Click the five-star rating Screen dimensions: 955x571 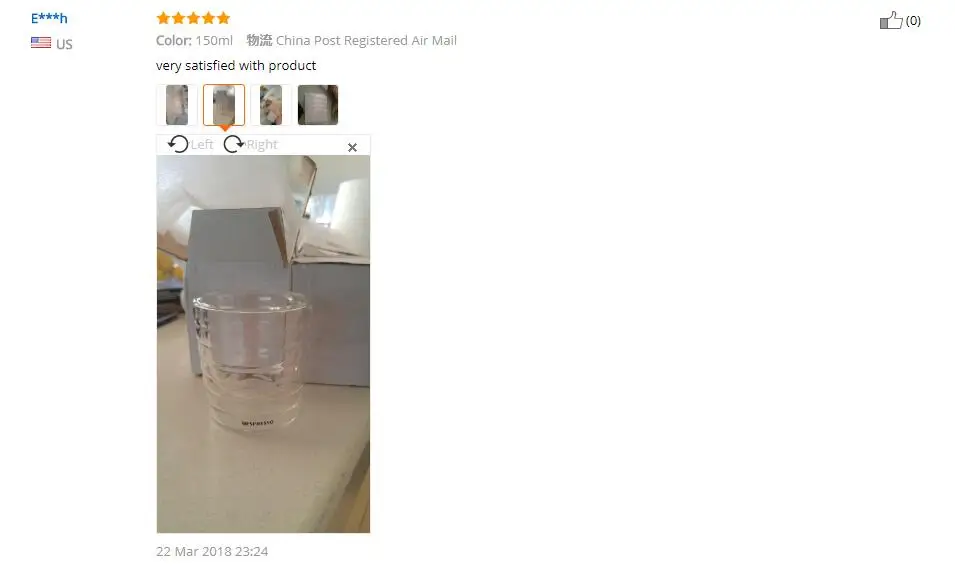(193, 18)
